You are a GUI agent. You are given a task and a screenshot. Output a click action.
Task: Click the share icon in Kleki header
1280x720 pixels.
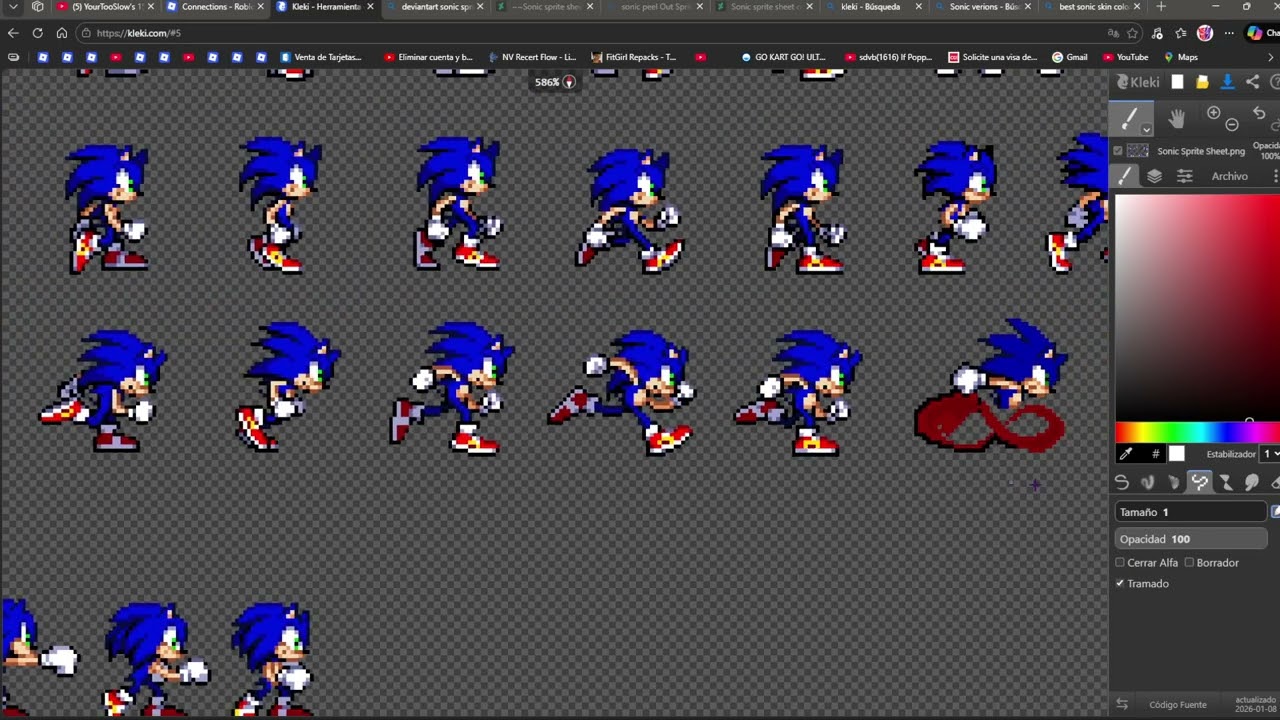(x=1252, y=82)
